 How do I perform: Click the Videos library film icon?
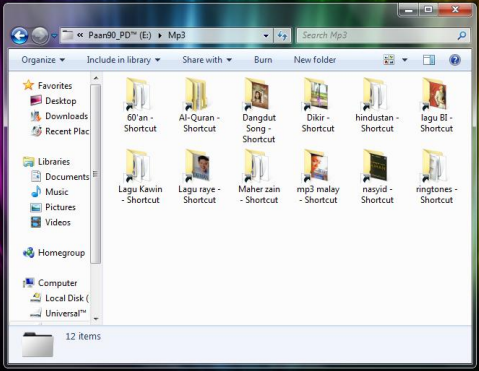tap(36, 222)
